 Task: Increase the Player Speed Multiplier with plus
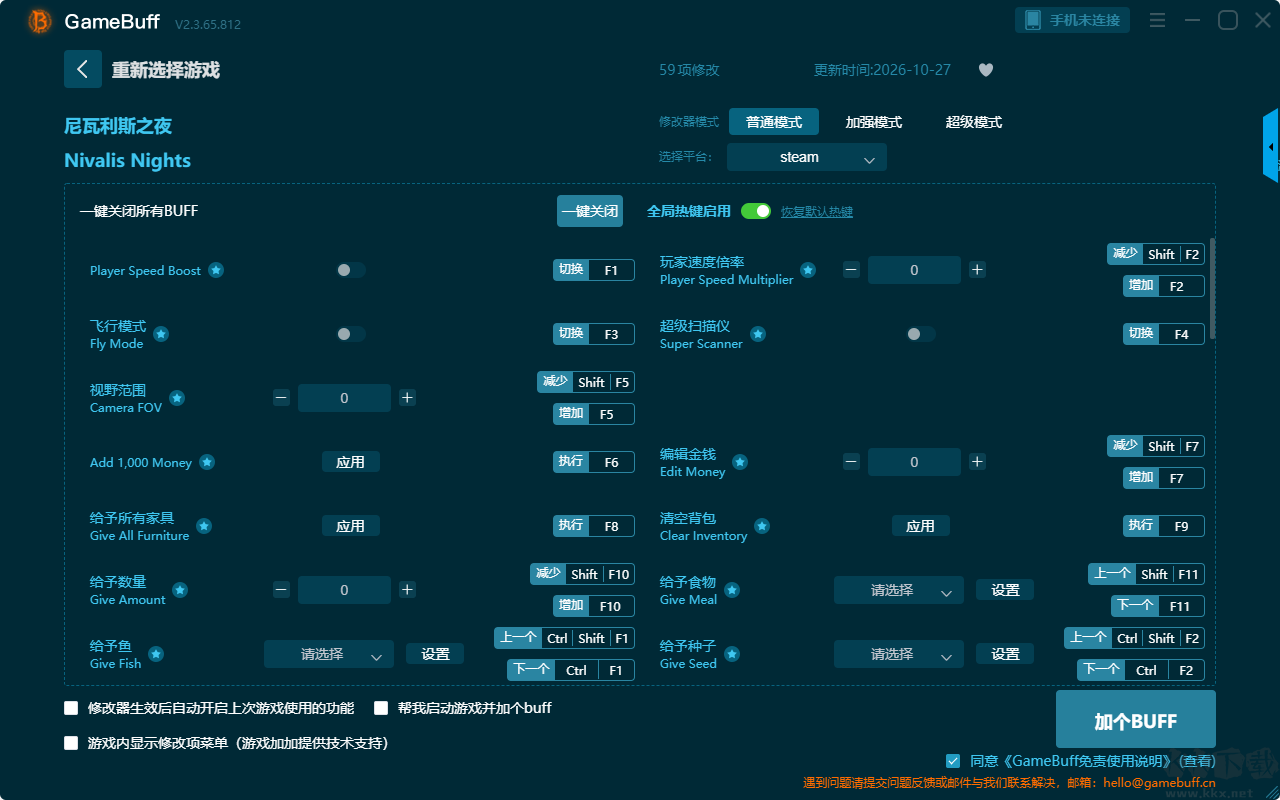(x=978, y=269)
